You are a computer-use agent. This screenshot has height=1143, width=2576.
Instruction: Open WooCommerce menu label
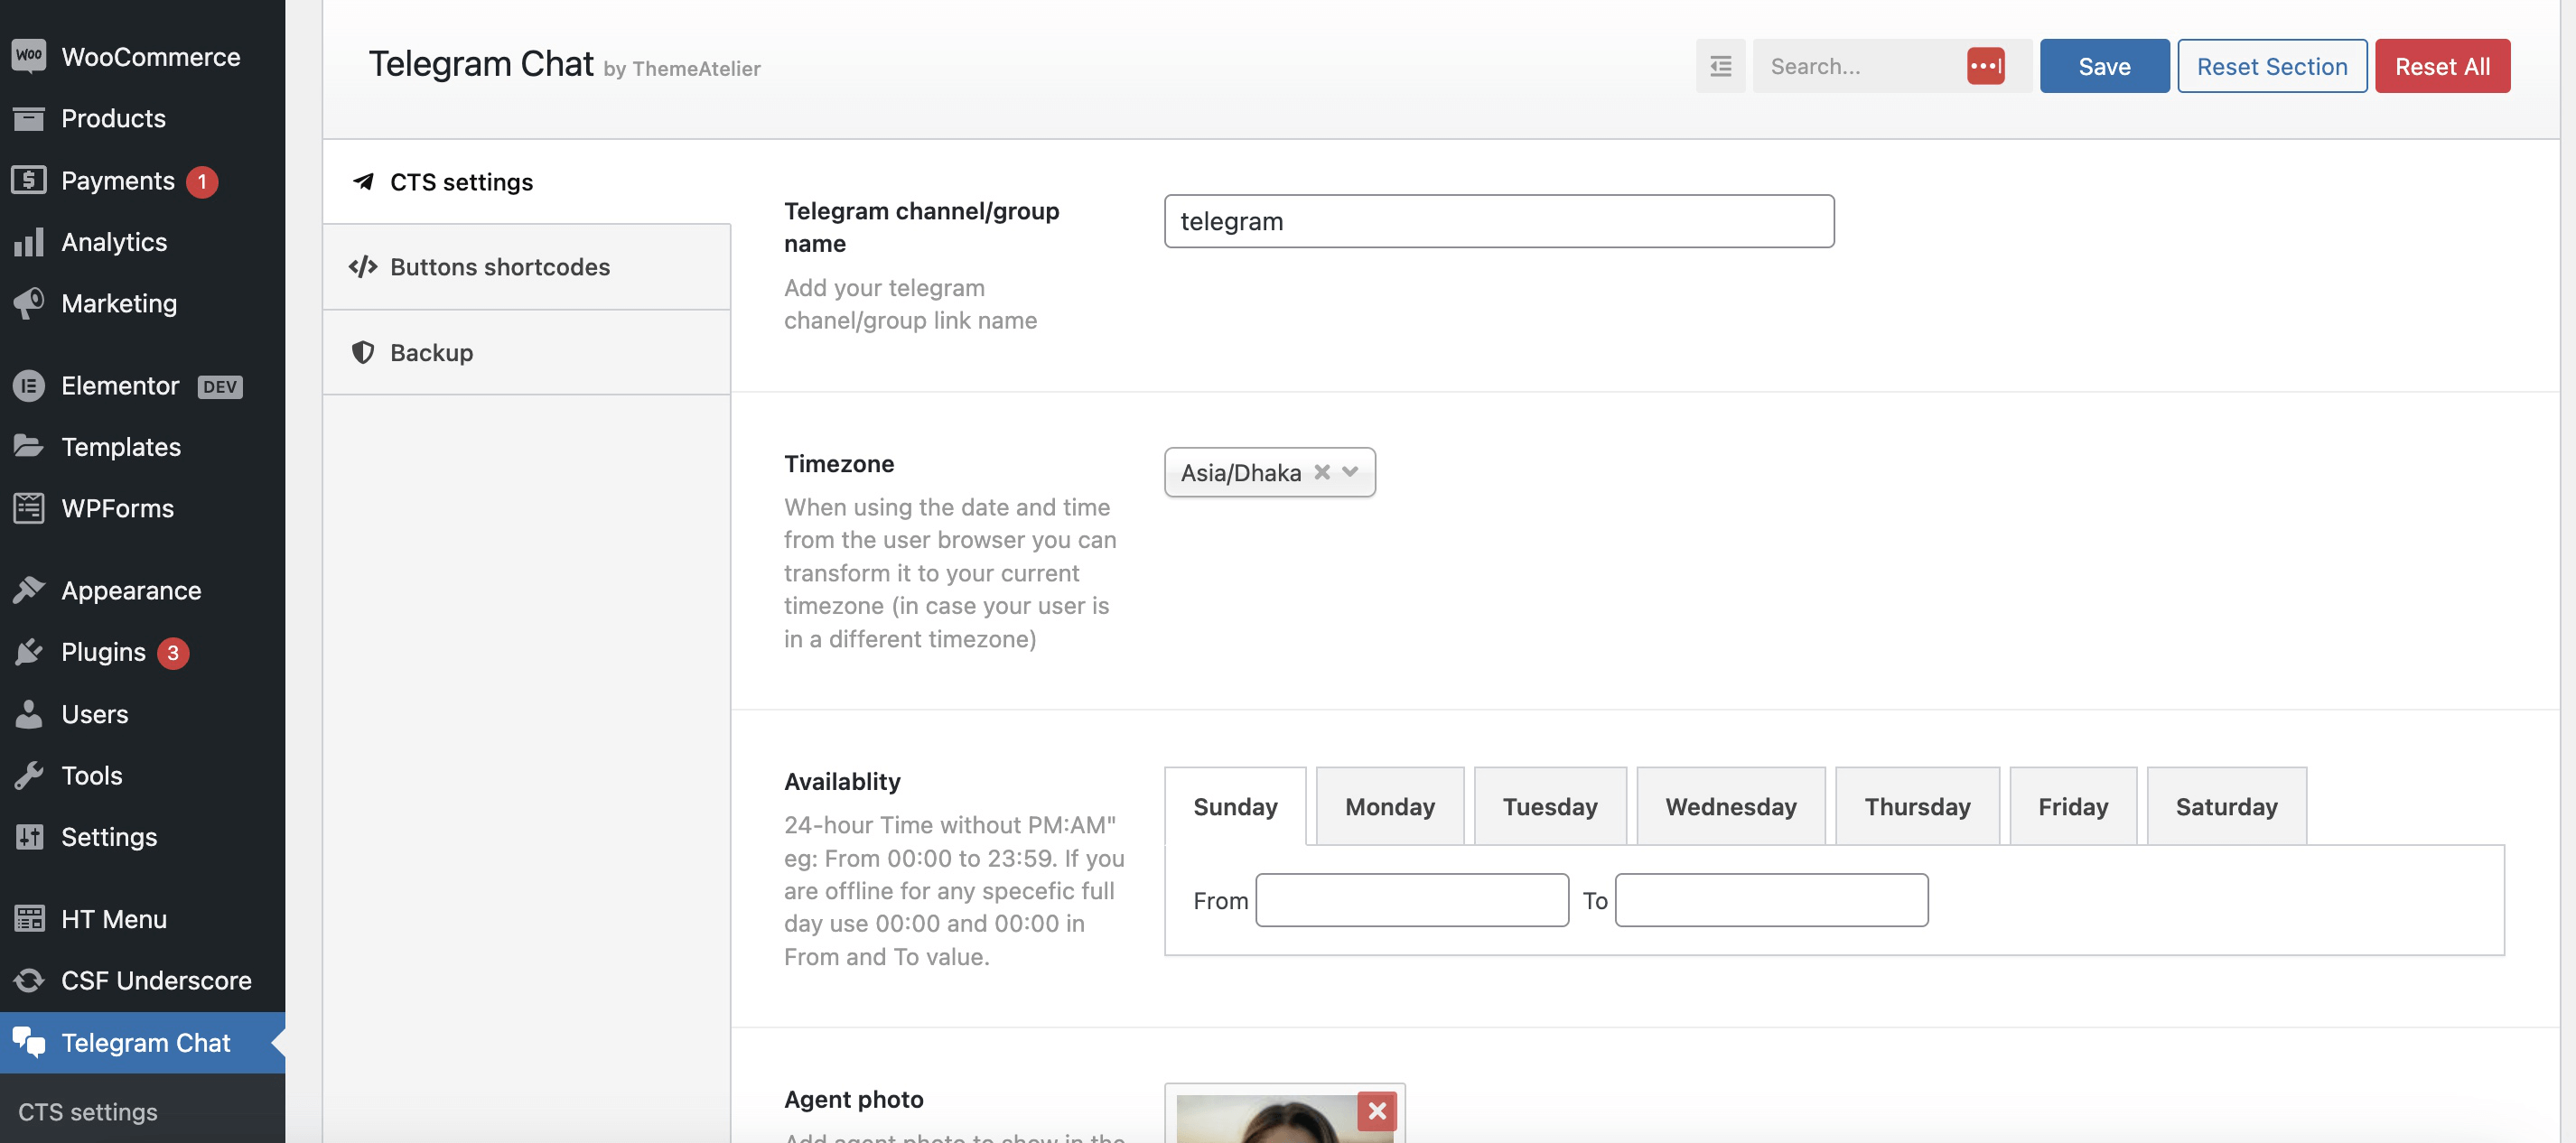151,56
